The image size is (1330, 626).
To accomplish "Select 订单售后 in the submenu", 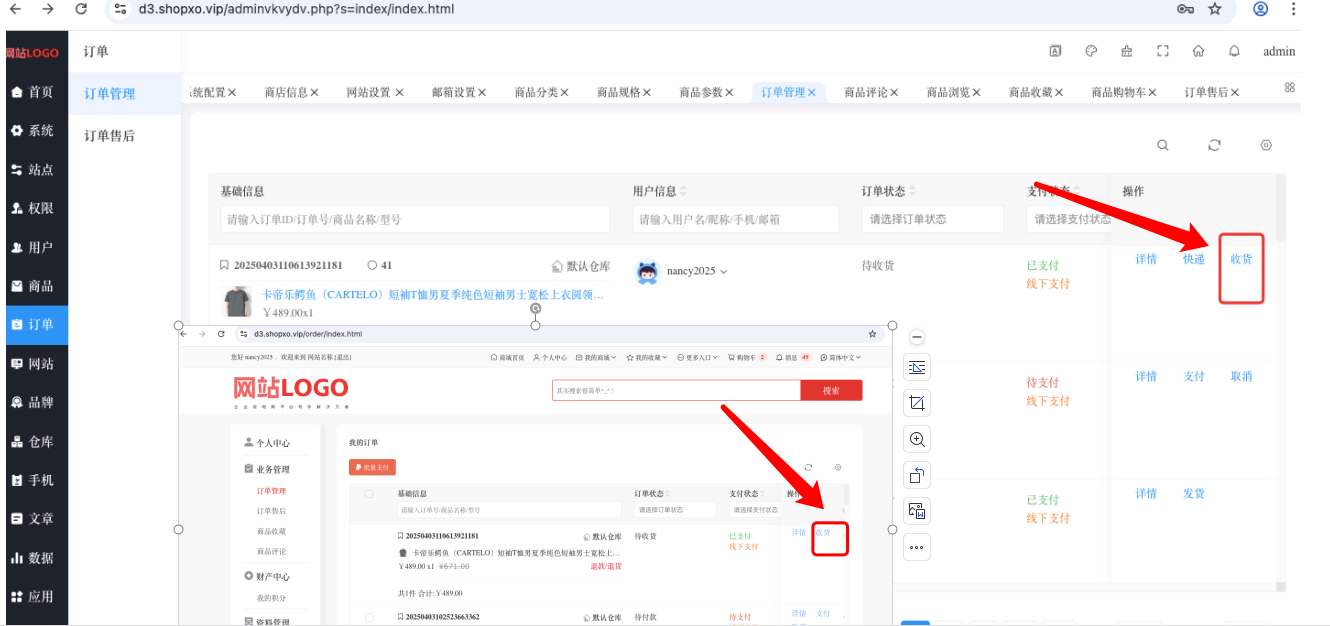I will tap(109, 136).
